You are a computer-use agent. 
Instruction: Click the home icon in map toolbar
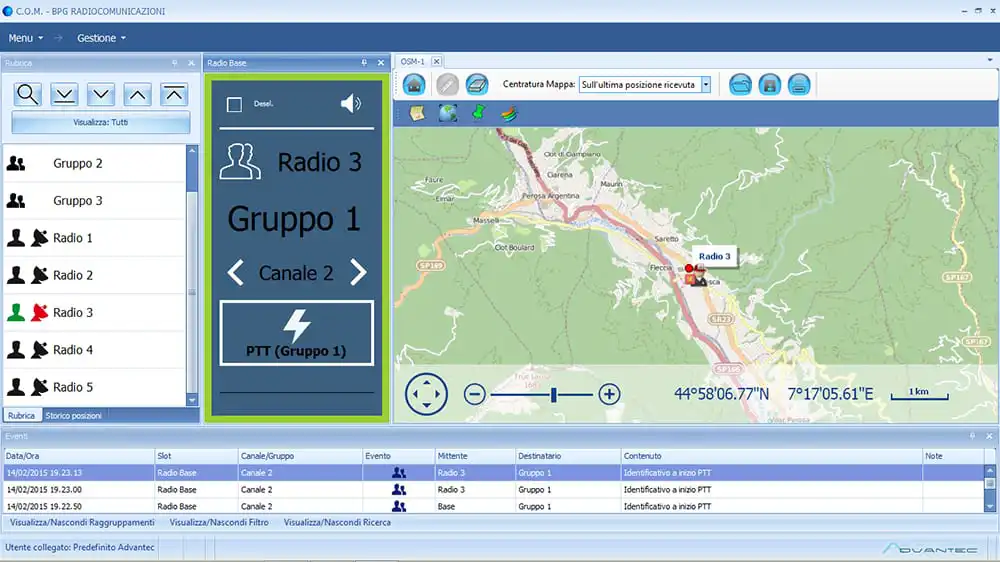pyautogui.click(x=414, y=85)
